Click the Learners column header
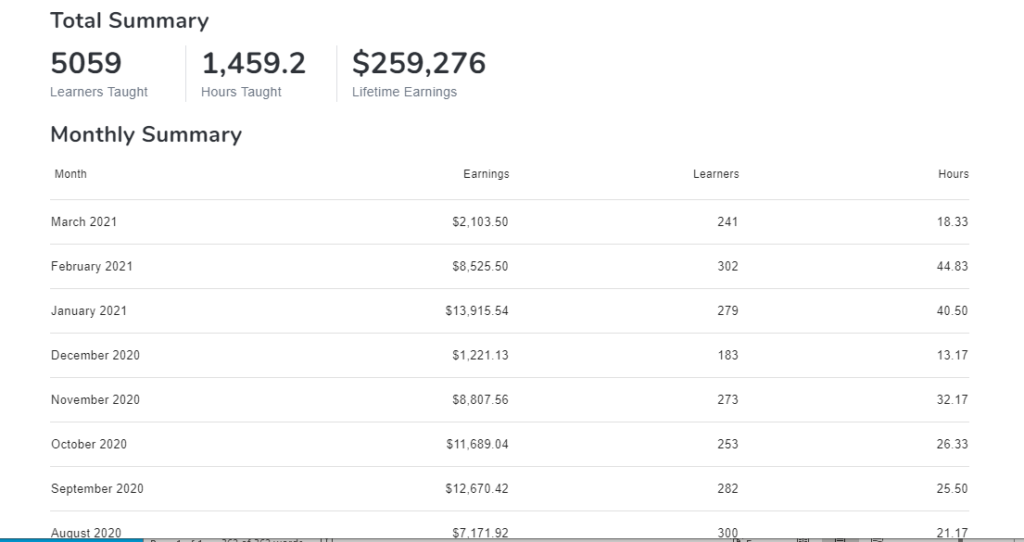Image resolution: width=1024 pixels, height=542 pixels. (x=715, y=174)
